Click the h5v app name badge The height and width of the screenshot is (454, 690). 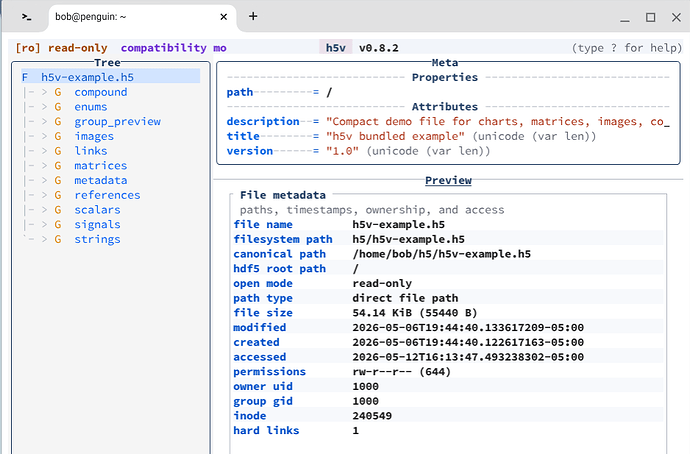click(336, 48)
